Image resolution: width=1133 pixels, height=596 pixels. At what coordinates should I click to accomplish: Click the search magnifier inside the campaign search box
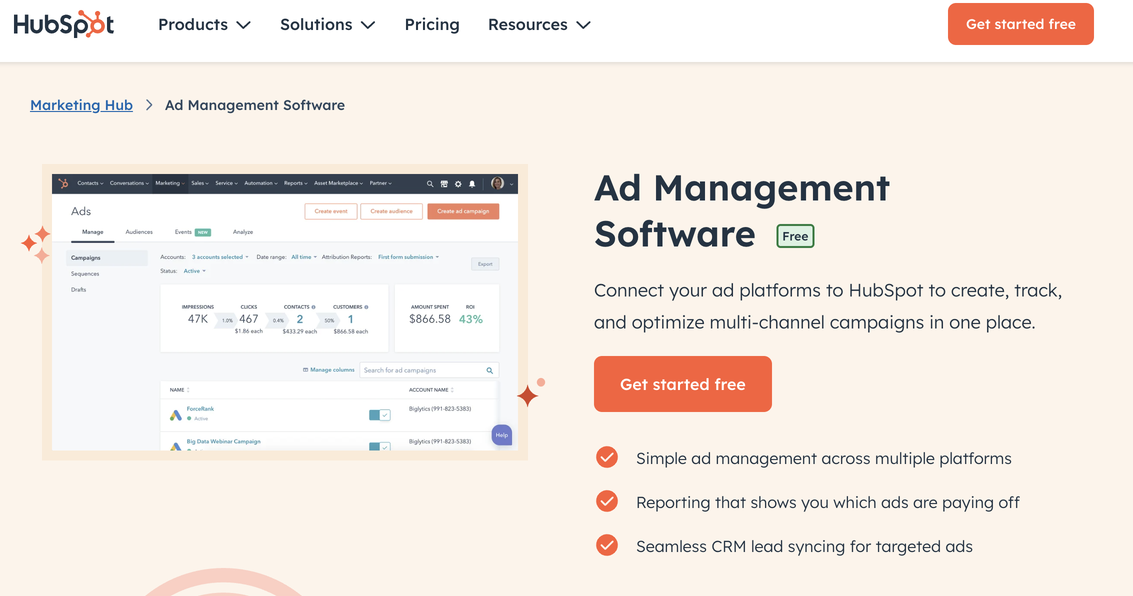(489, 369)
